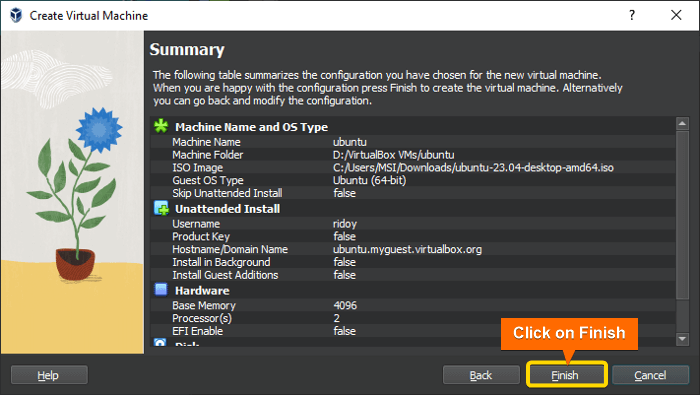Select the Unattended Install section header
Image resolution: width=700 pixels, height=395 pixels.
[227, 209]
